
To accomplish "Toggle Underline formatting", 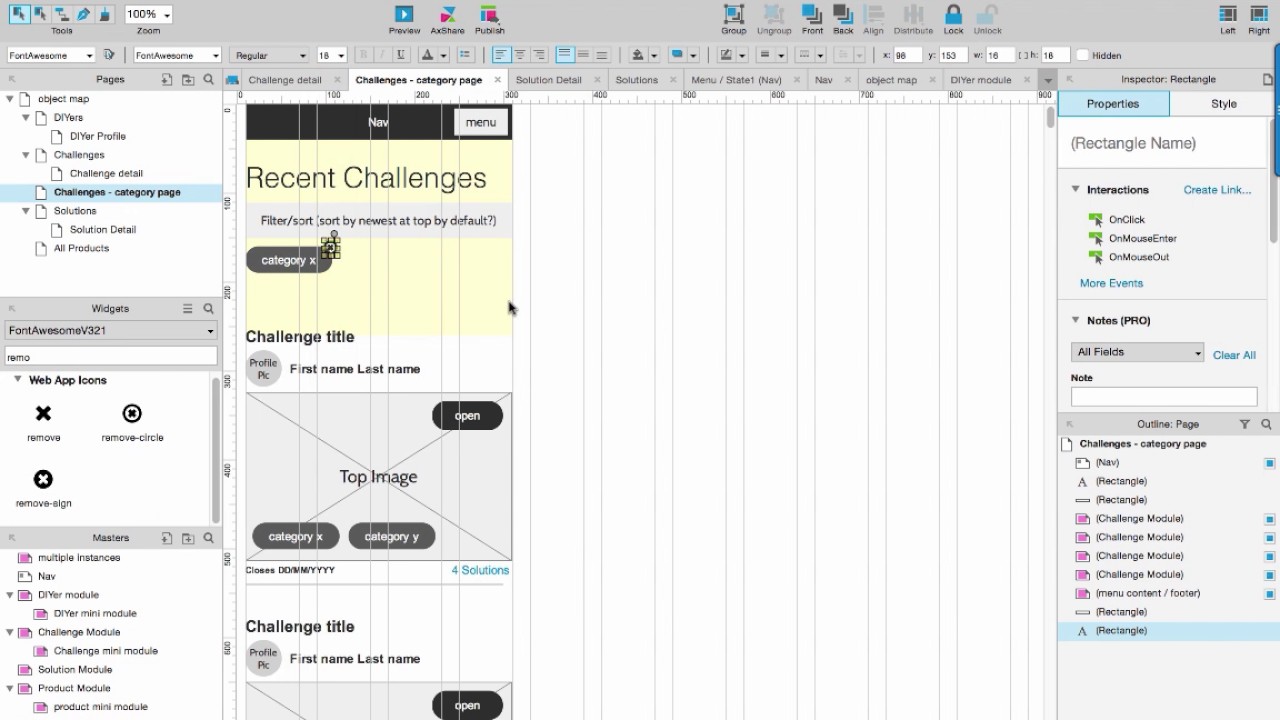I will pos(401,55).
